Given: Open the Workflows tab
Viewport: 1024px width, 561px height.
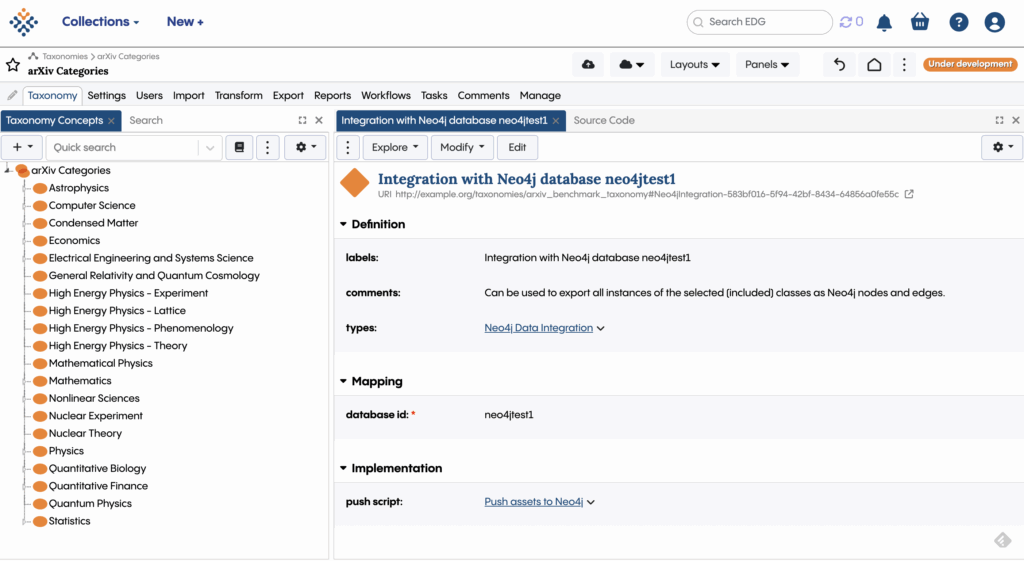Looking at the screenshot, I should tap(386, 95).
